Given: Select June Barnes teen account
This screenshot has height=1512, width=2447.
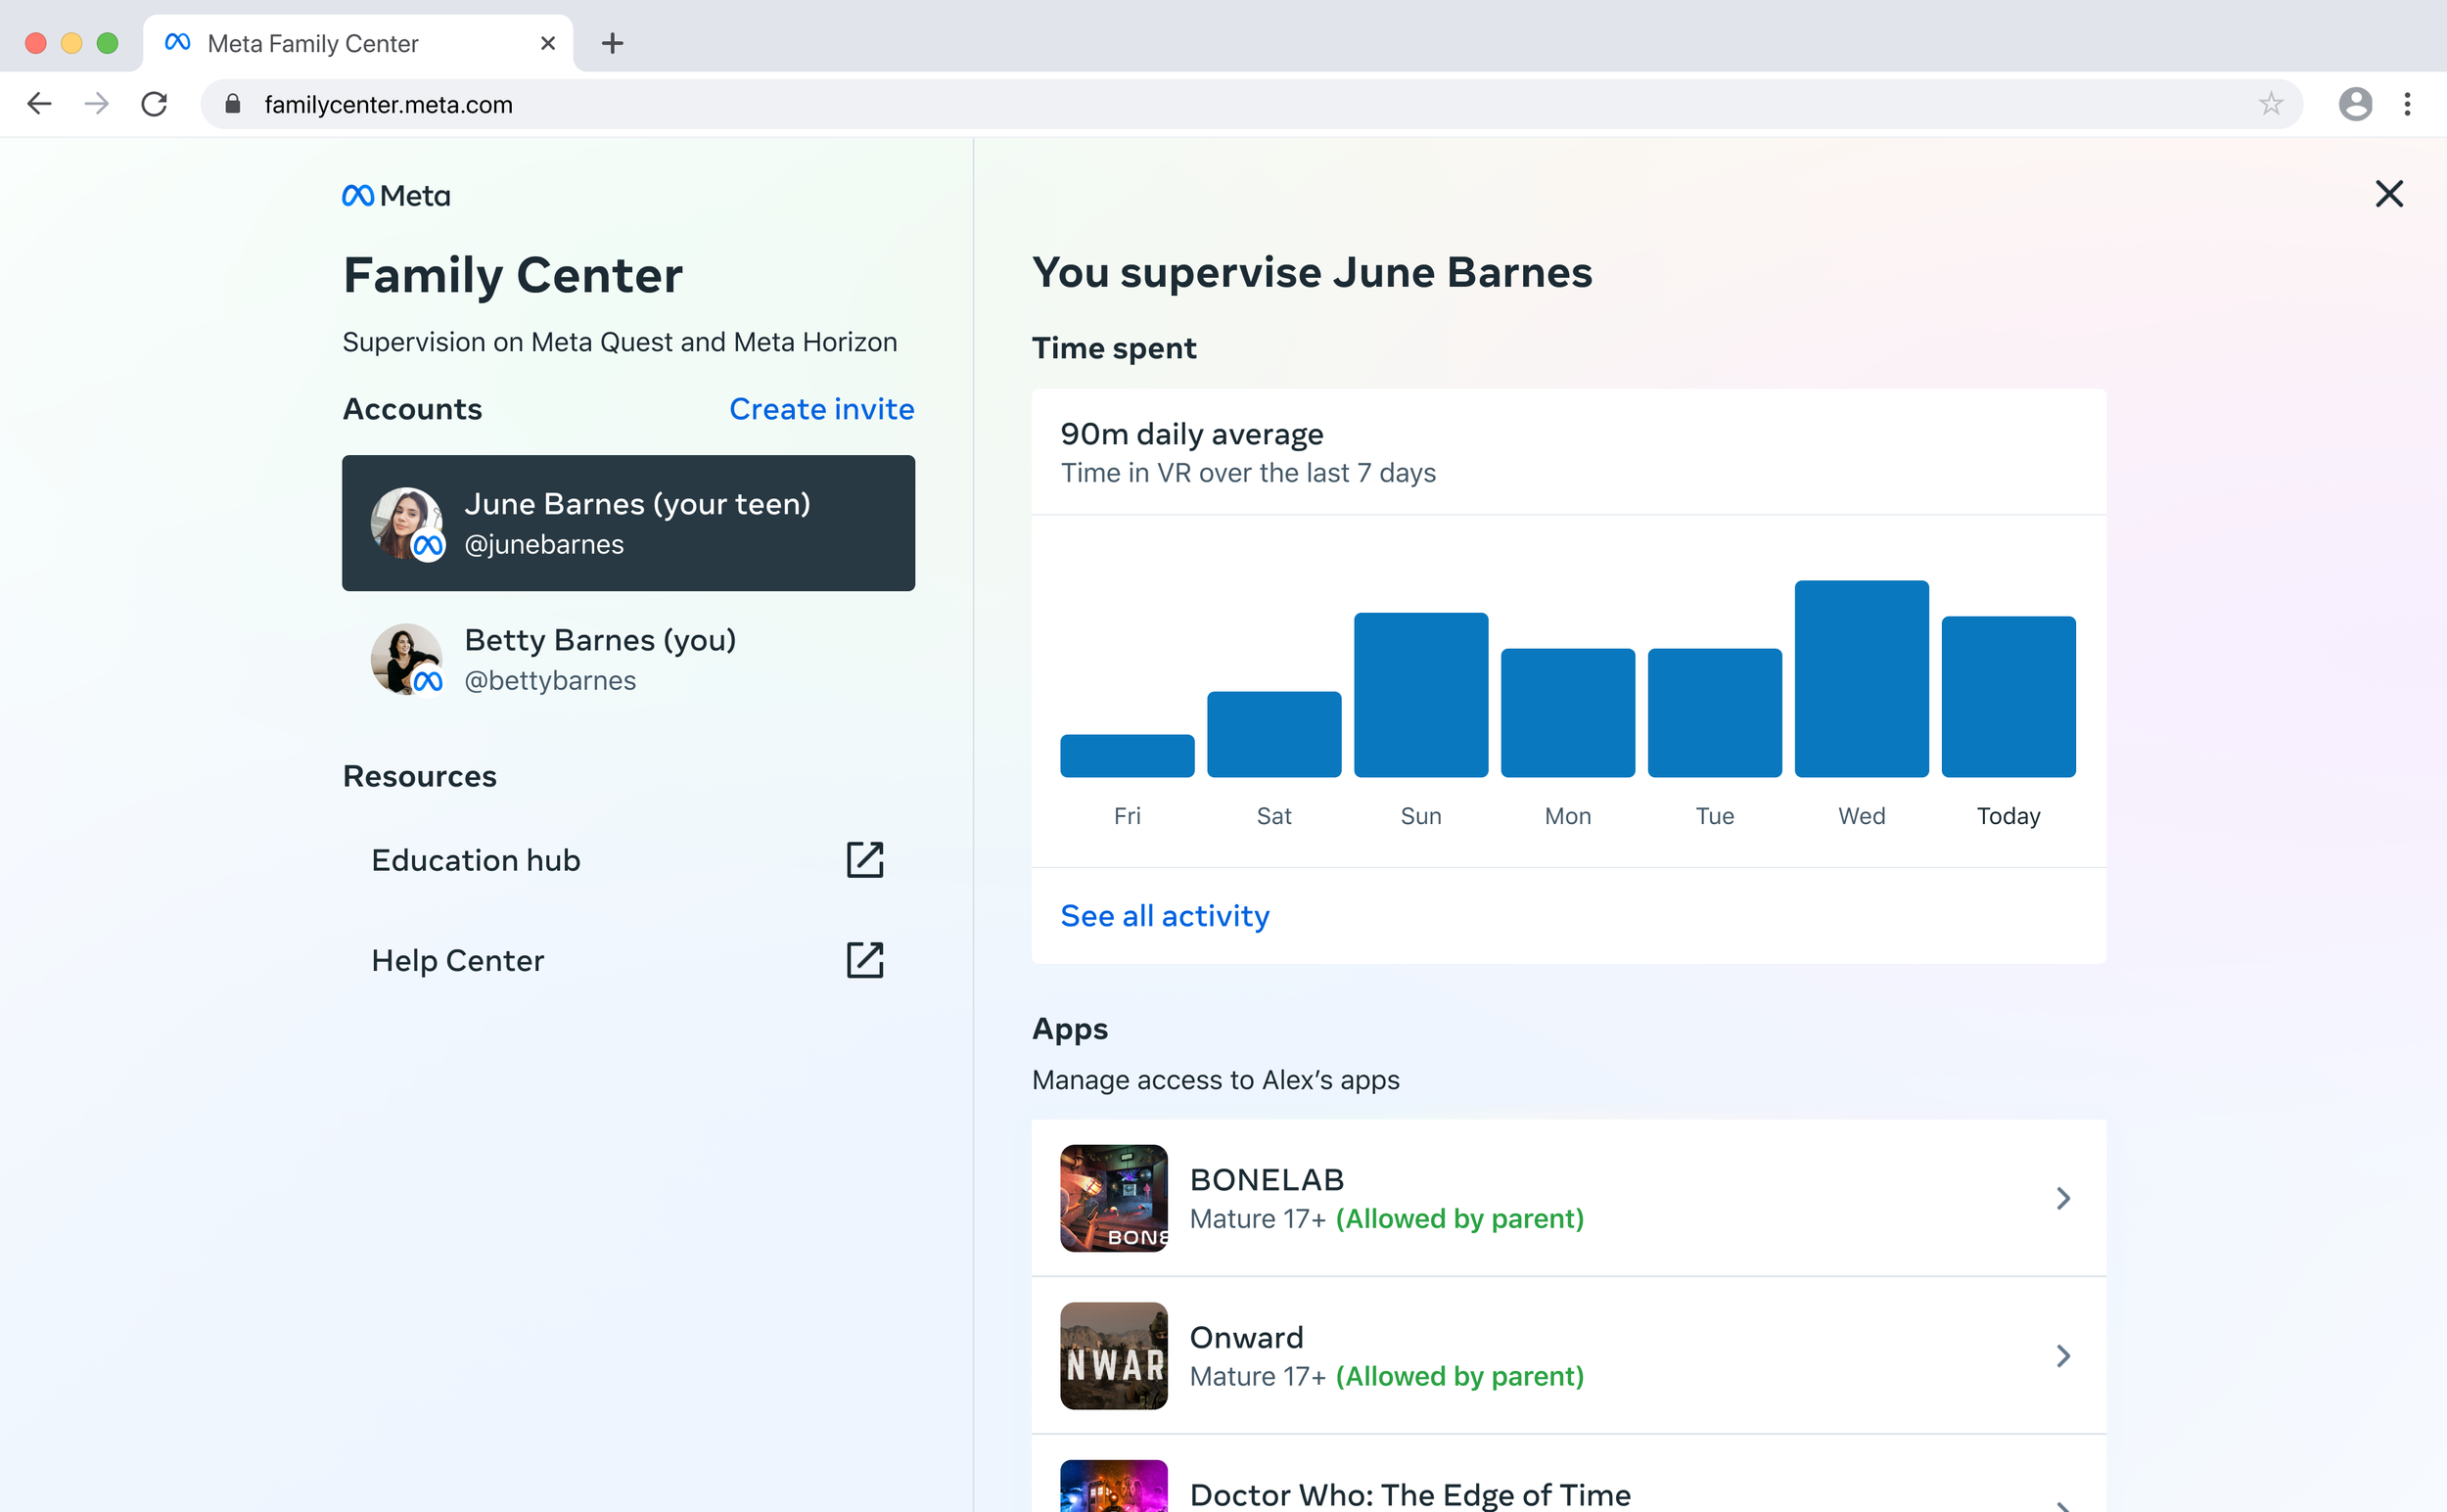Looking at the screenshot, I should tap(628, 523).
